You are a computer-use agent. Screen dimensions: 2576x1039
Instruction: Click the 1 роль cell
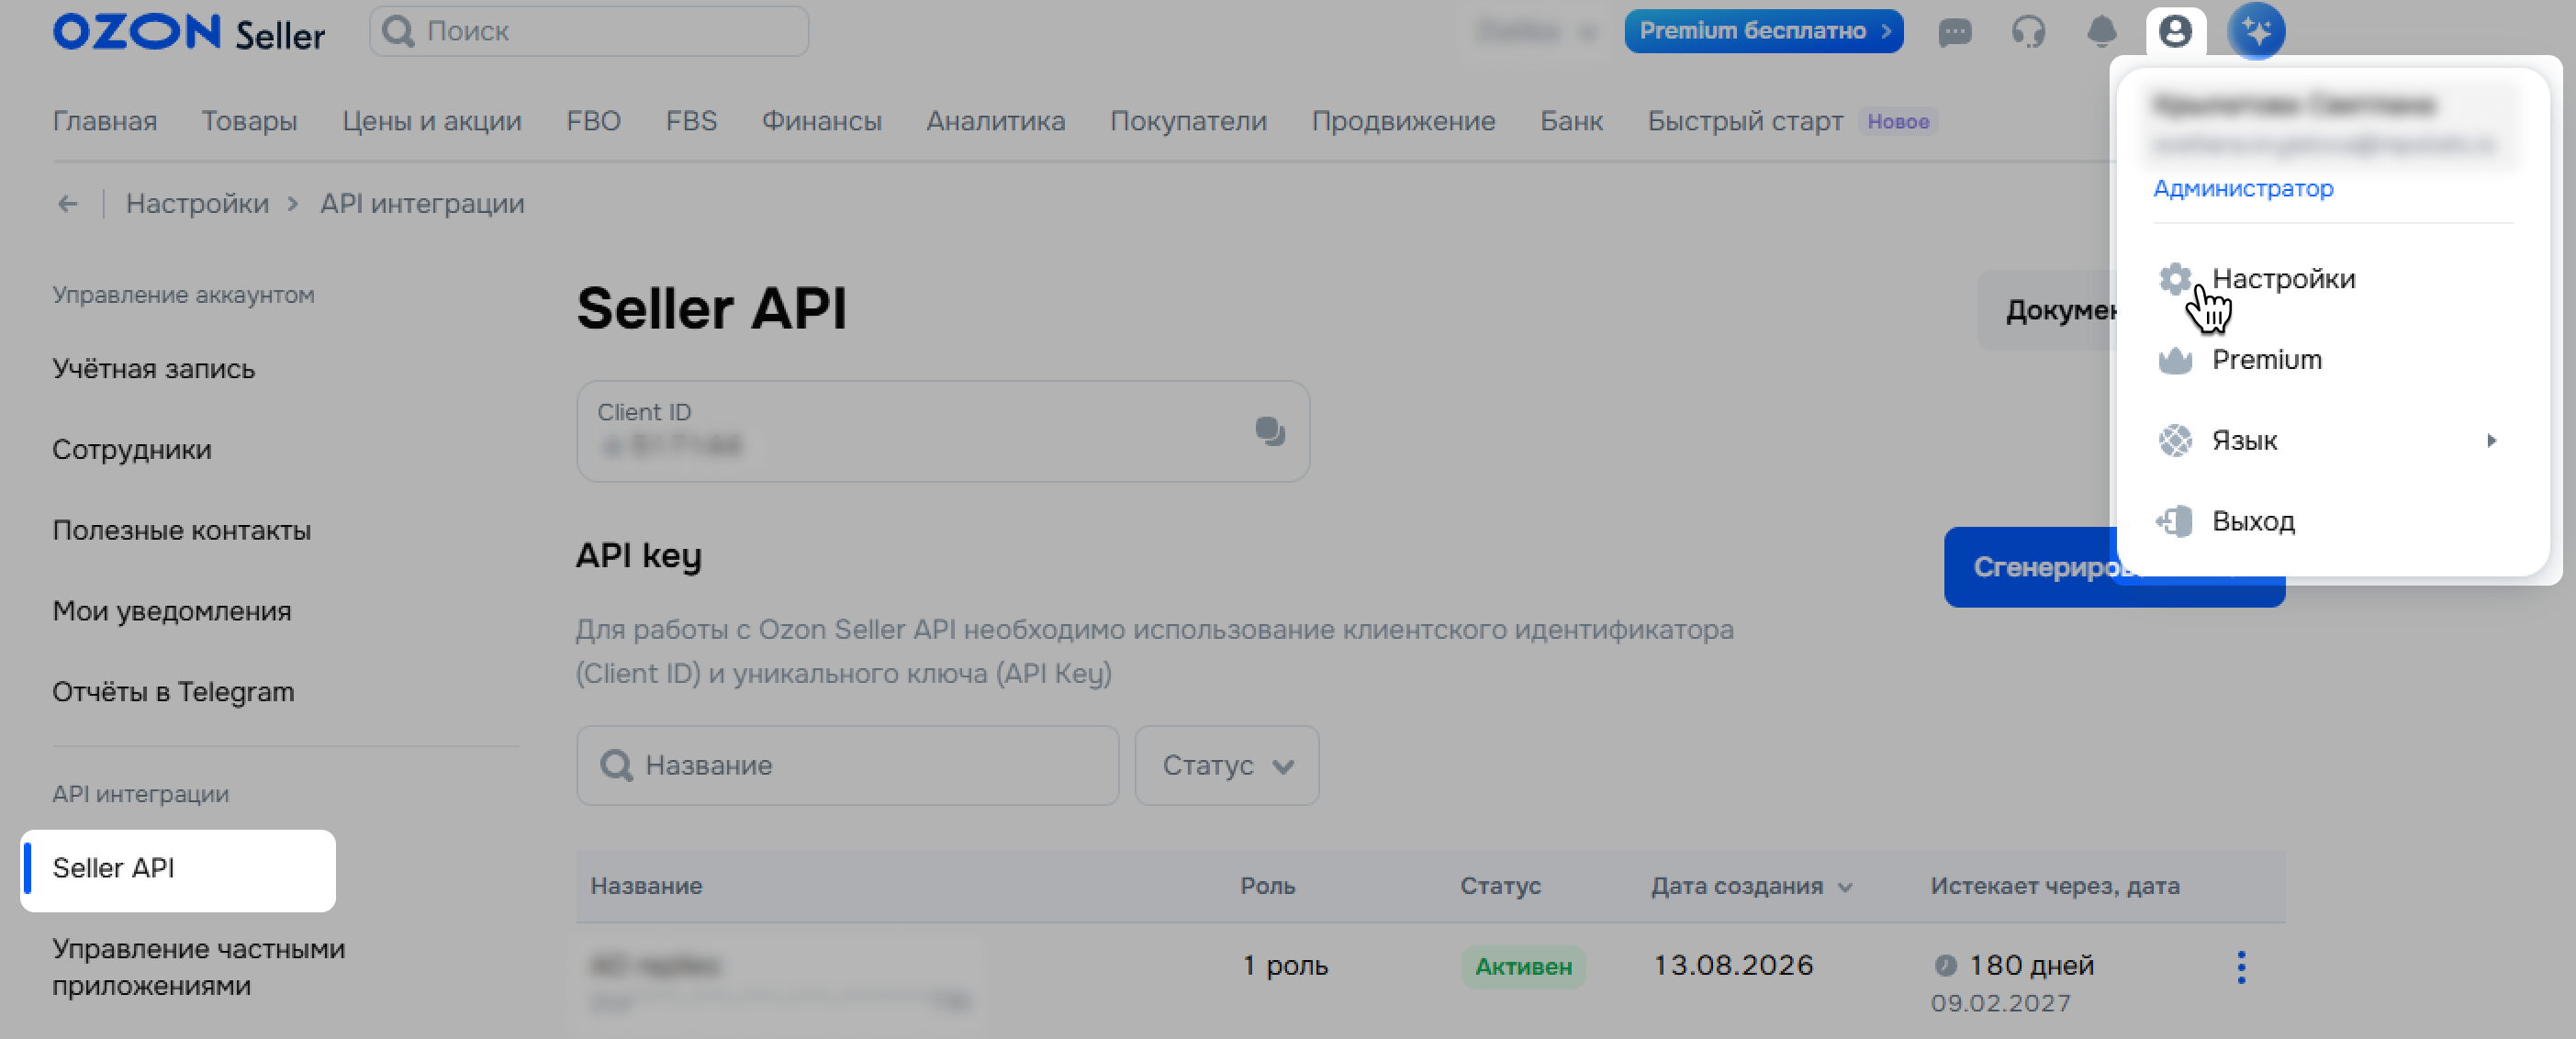(1285, 966)
